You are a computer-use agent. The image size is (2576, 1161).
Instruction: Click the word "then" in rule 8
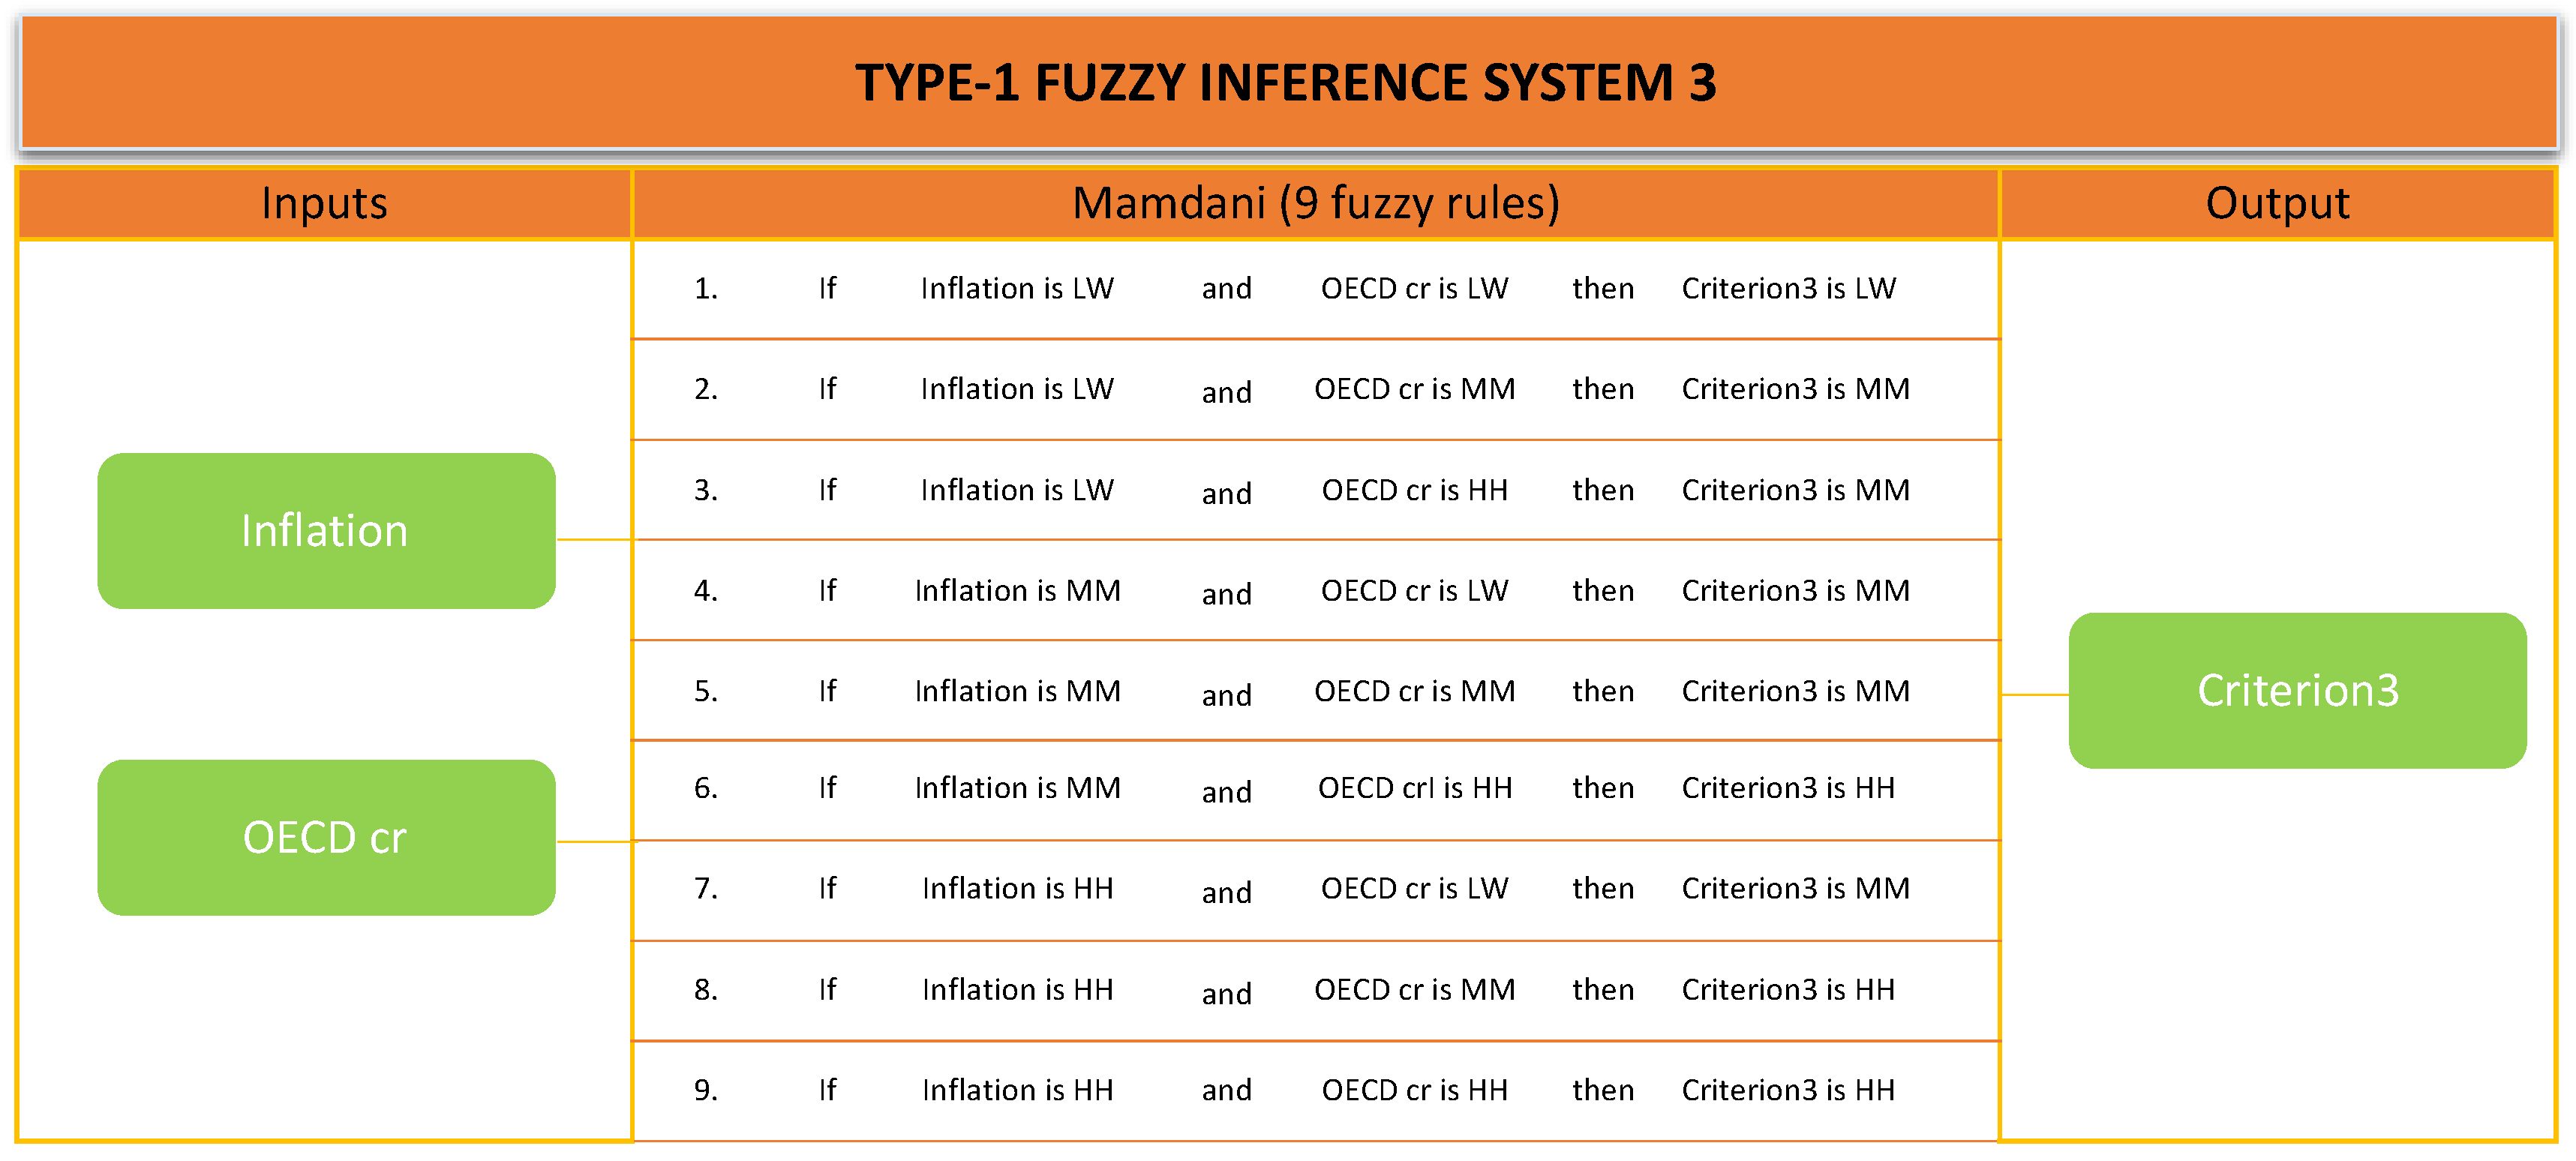coord(1602,989)
